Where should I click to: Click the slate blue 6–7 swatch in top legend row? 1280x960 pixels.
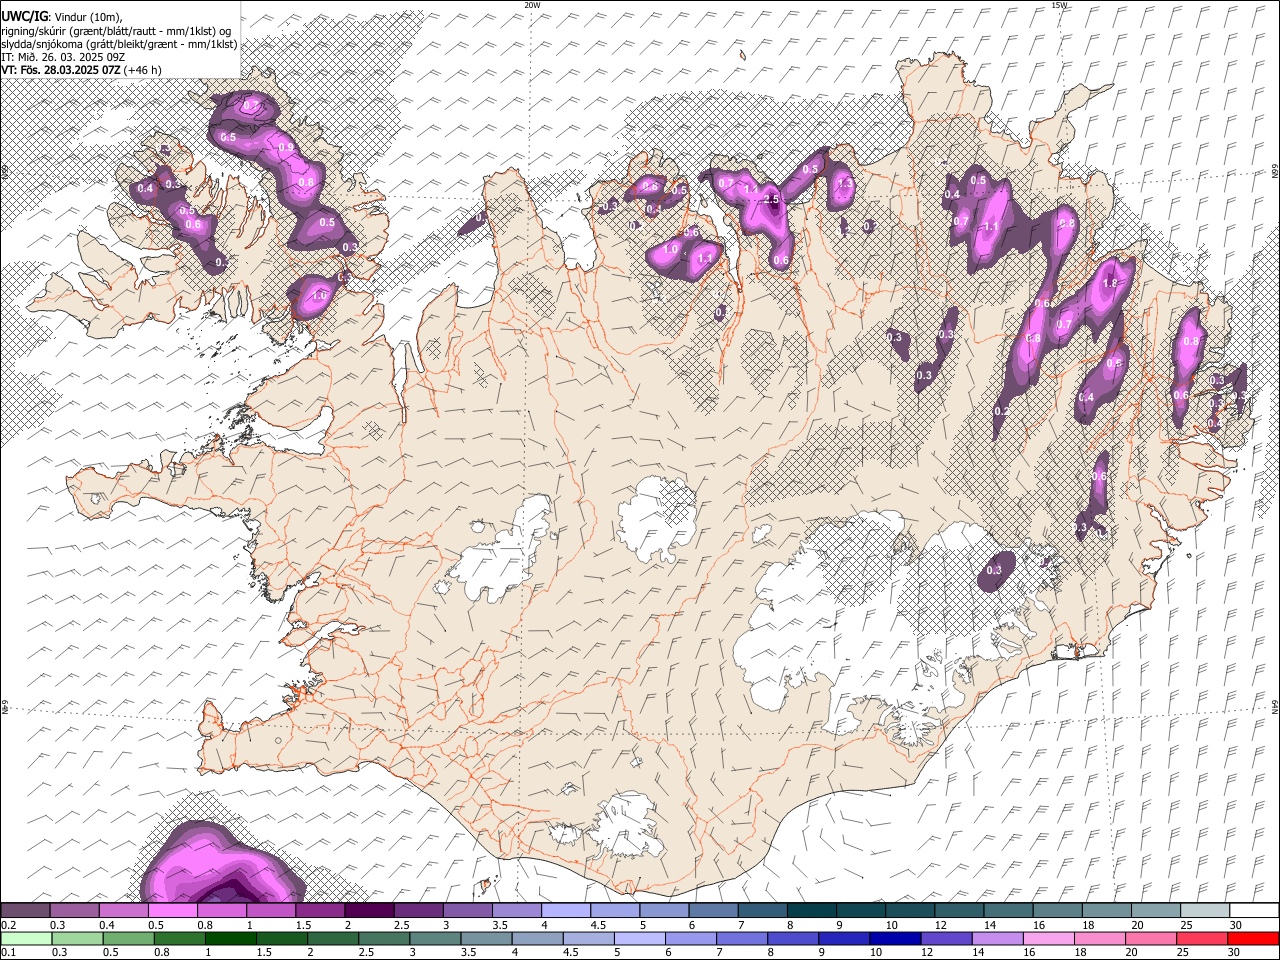[713, 911]
